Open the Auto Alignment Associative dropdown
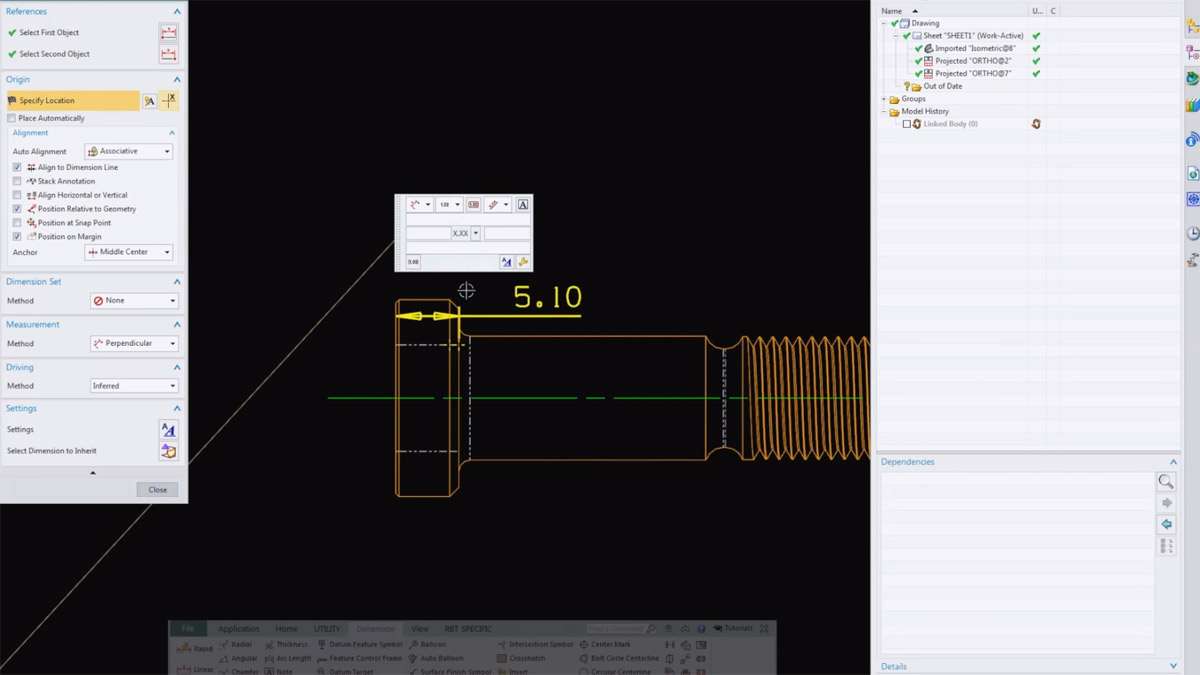 tap(129, 151)
